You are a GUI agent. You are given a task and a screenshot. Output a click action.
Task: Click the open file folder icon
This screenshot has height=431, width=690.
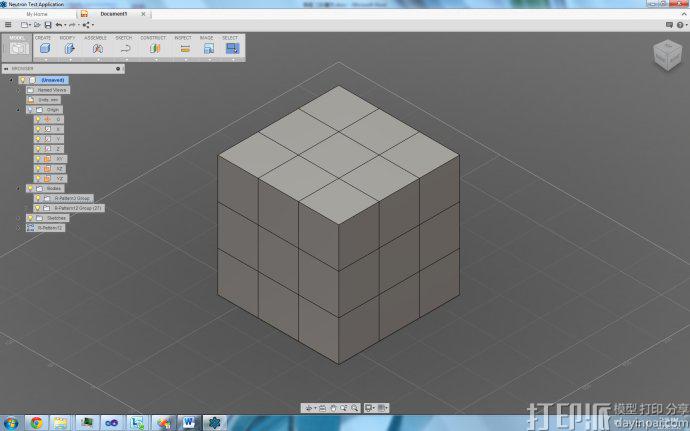(37, 25)
